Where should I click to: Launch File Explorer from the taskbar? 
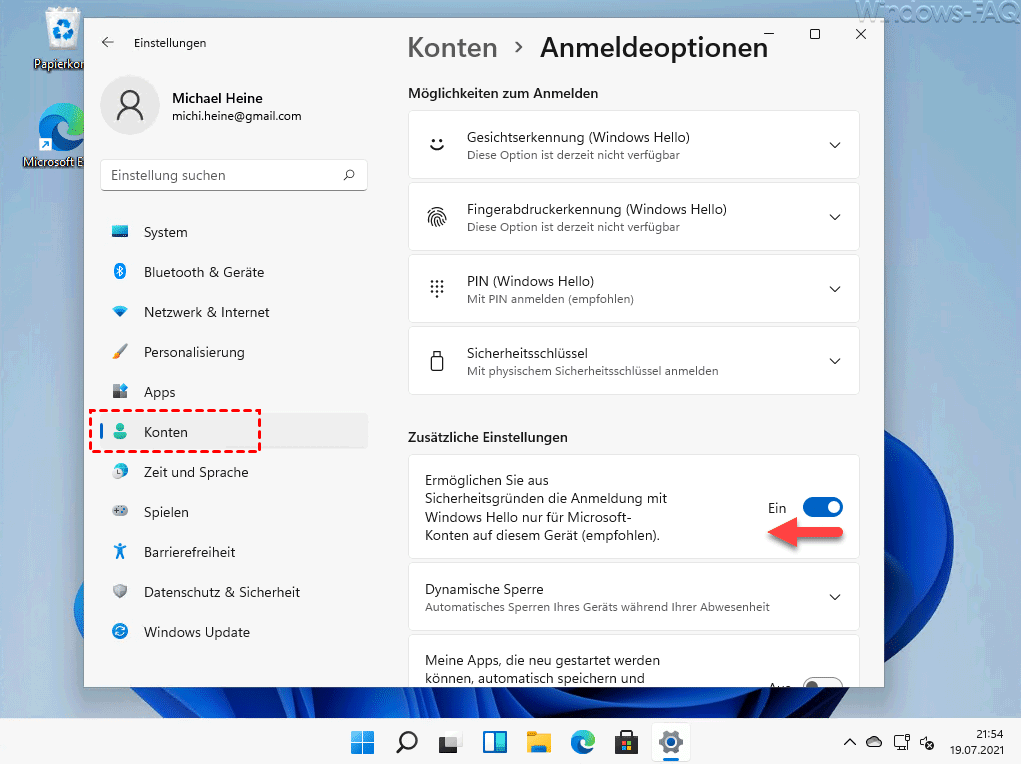click(538, 742)
